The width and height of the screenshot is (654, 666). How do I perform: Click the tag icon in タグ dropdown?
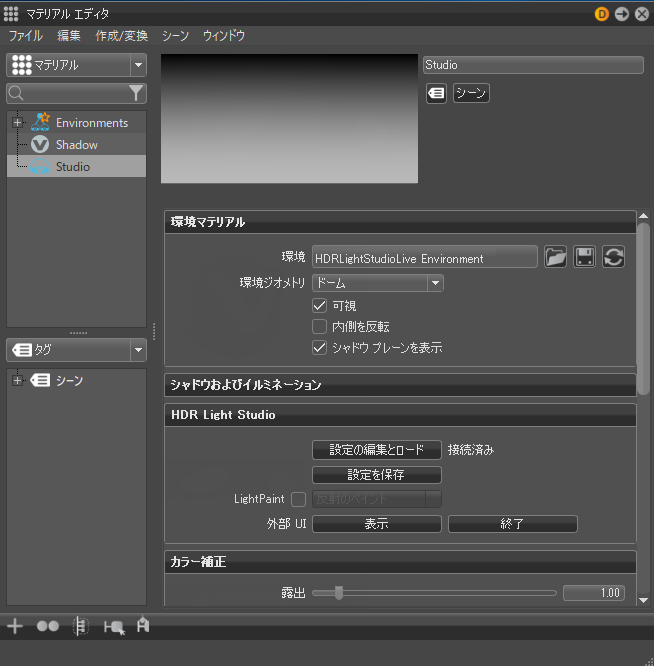coord(22,350)
